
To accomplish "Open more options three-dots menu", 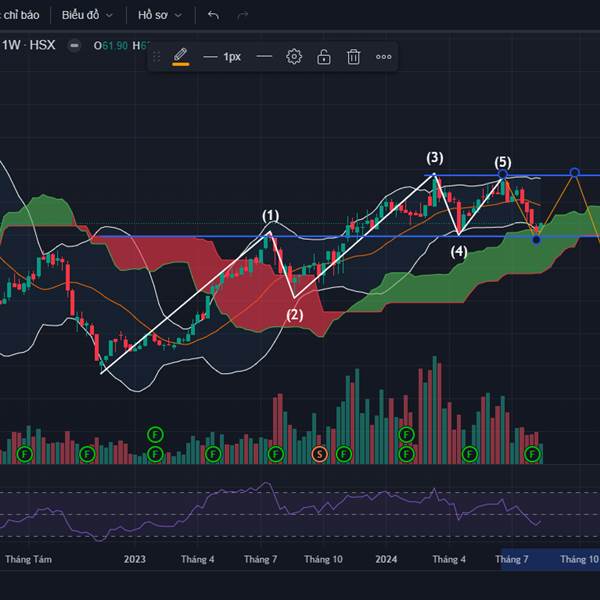I will 383,57.
